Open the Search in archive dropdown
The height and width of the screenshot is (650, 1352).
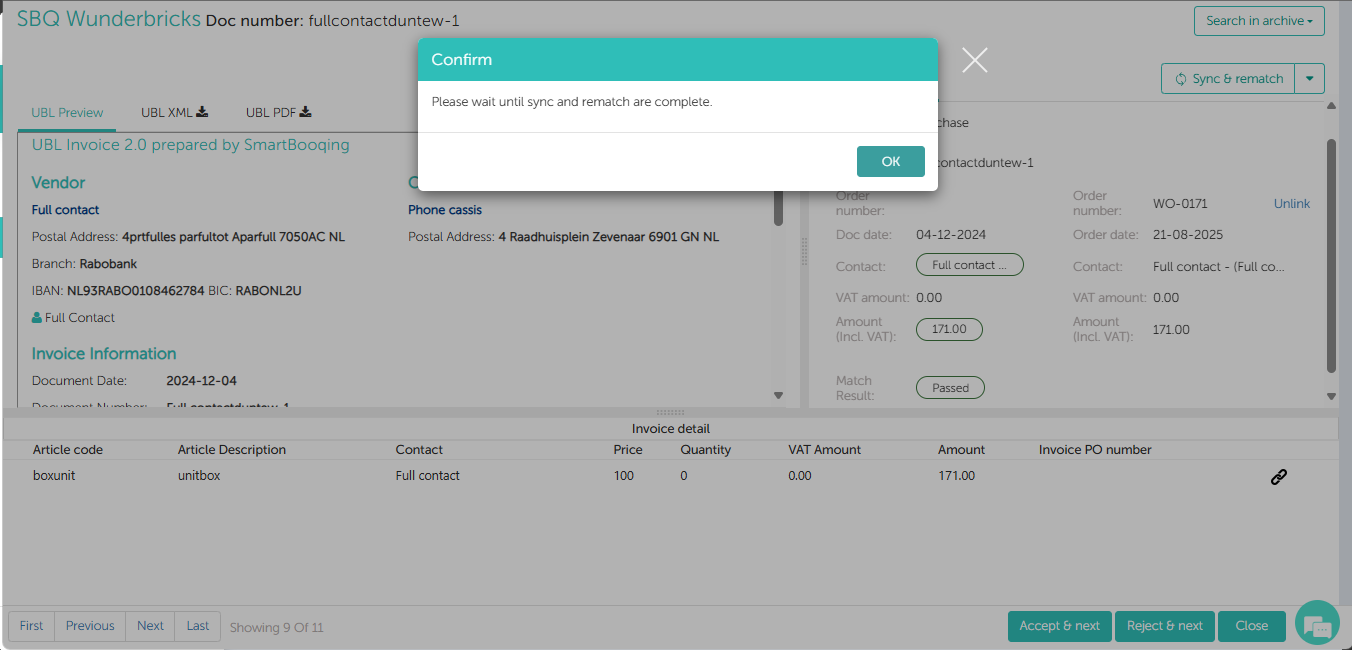pyautogui.click(x=1258, y=21)
